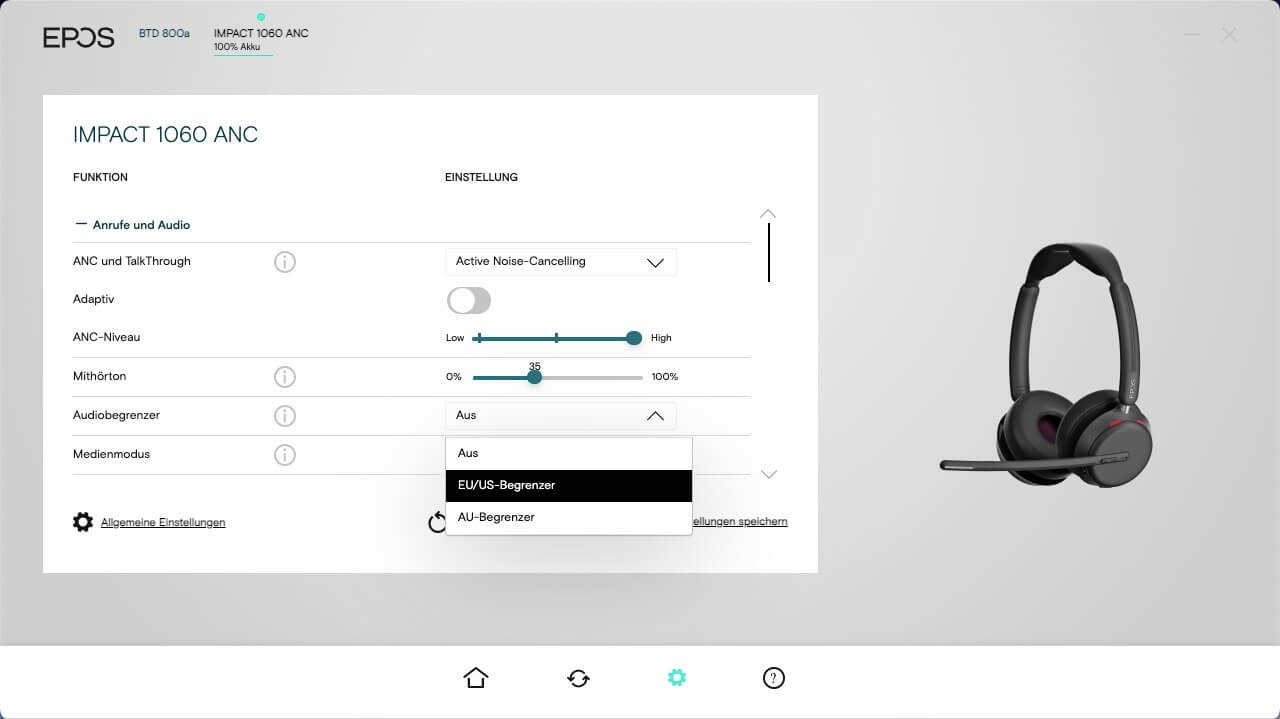
Task: Open Allgemeine Einstellungen link
Action: (x=162, y=522)
